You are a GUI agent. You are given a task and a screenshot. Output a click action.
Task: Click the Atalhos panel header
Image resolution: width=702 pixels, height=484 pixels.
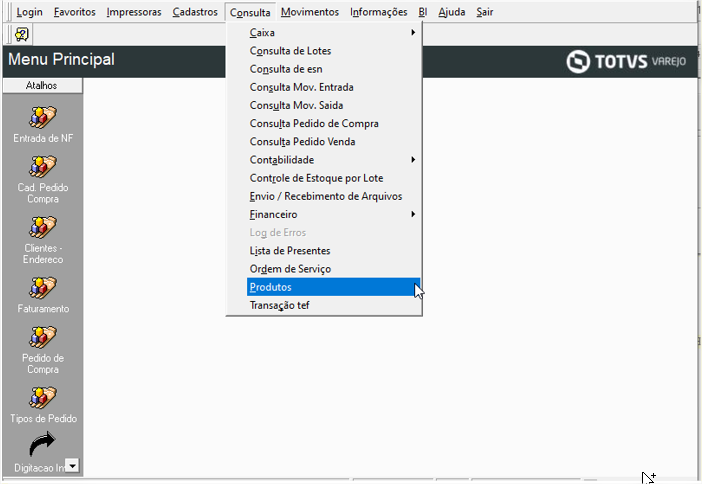point(43,86)
